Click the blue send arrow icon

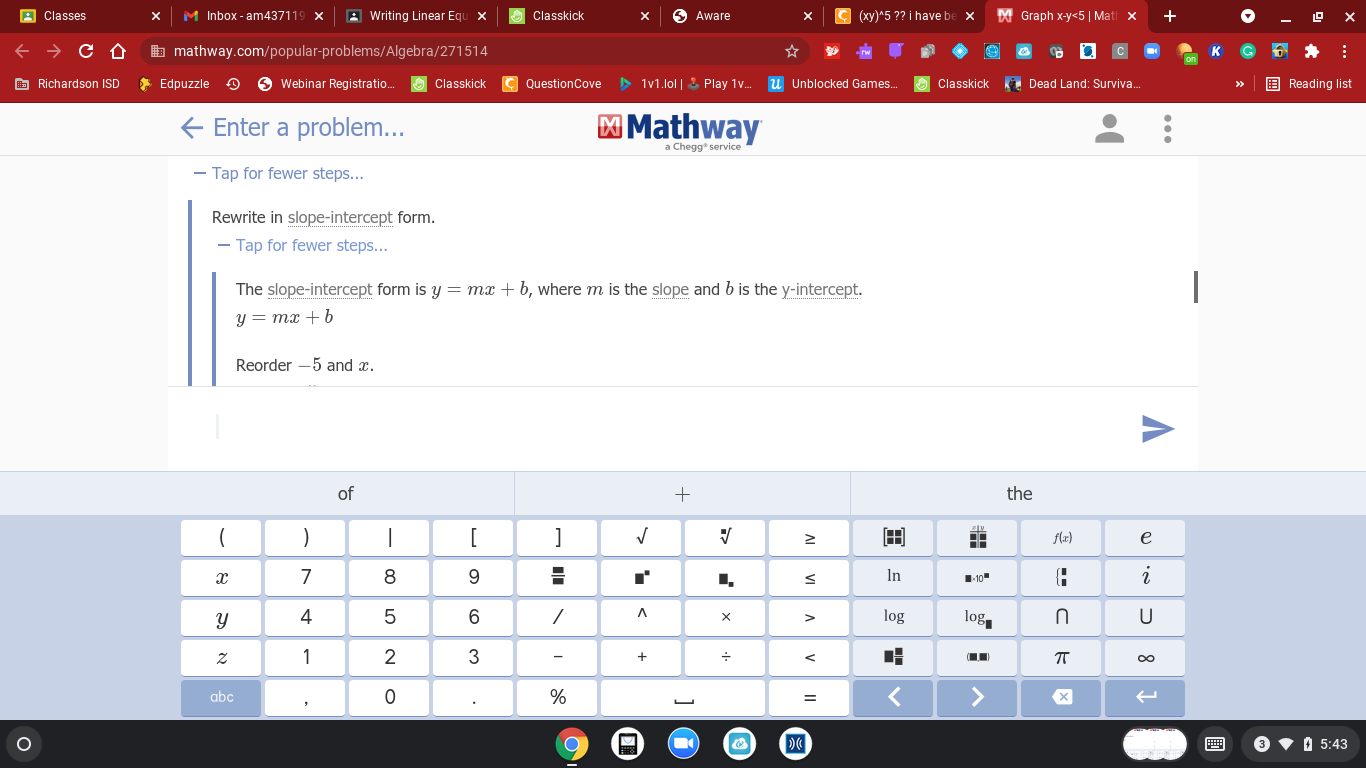[1157, 428]
